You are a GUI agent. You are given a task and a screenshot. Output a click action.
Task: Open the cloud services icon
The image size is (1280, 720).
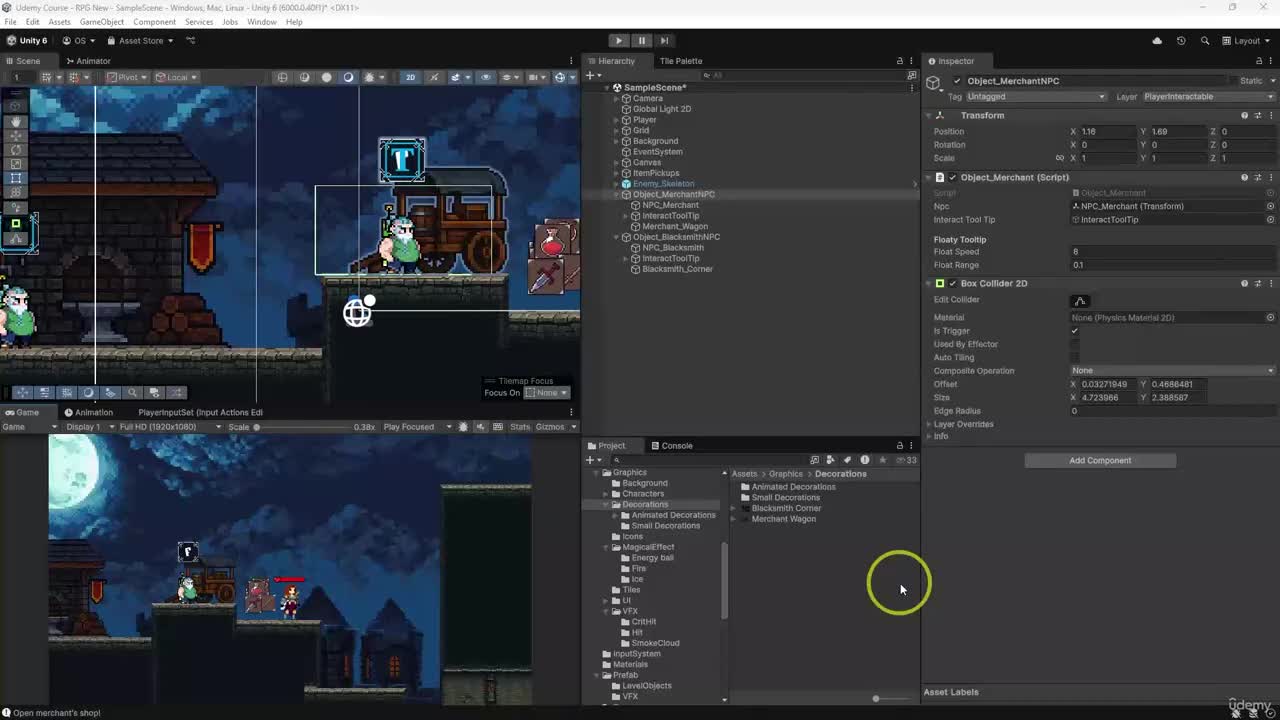point(1157,41)
